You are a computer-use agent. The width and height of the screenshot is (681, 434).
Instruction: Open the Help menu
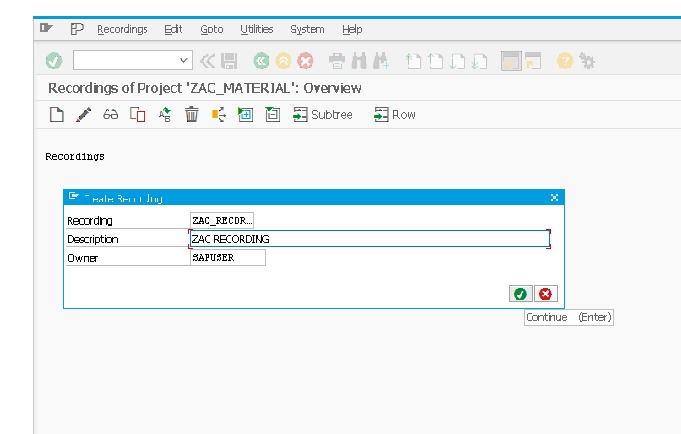(x=352, y=29)
